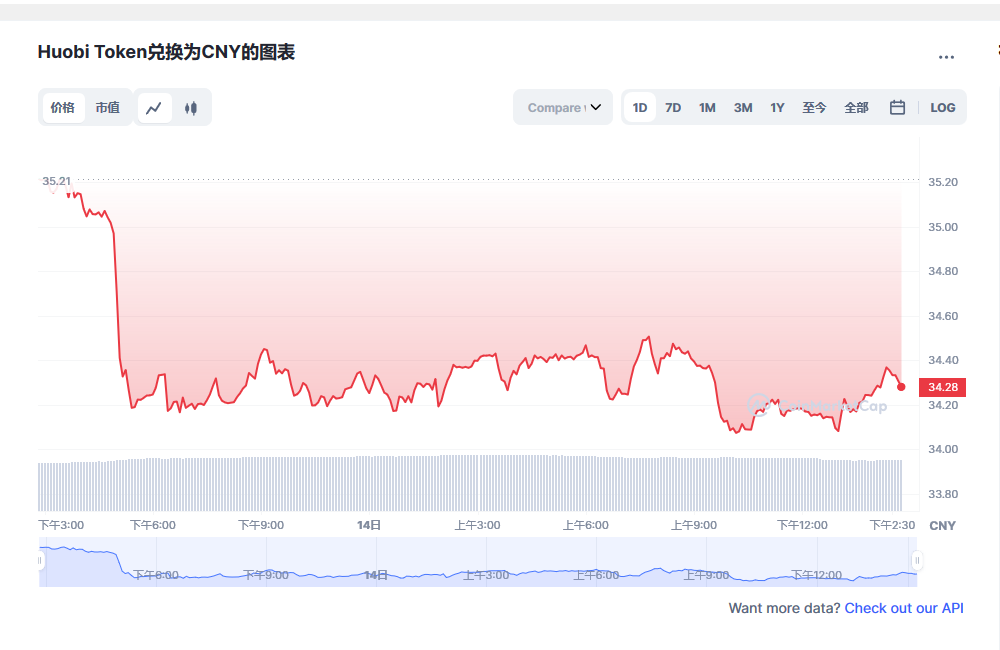Click the 33.80 price axis label
The width and height of the screenshot is (1000, 650).
pyautogui.click(x=943, y=494)
